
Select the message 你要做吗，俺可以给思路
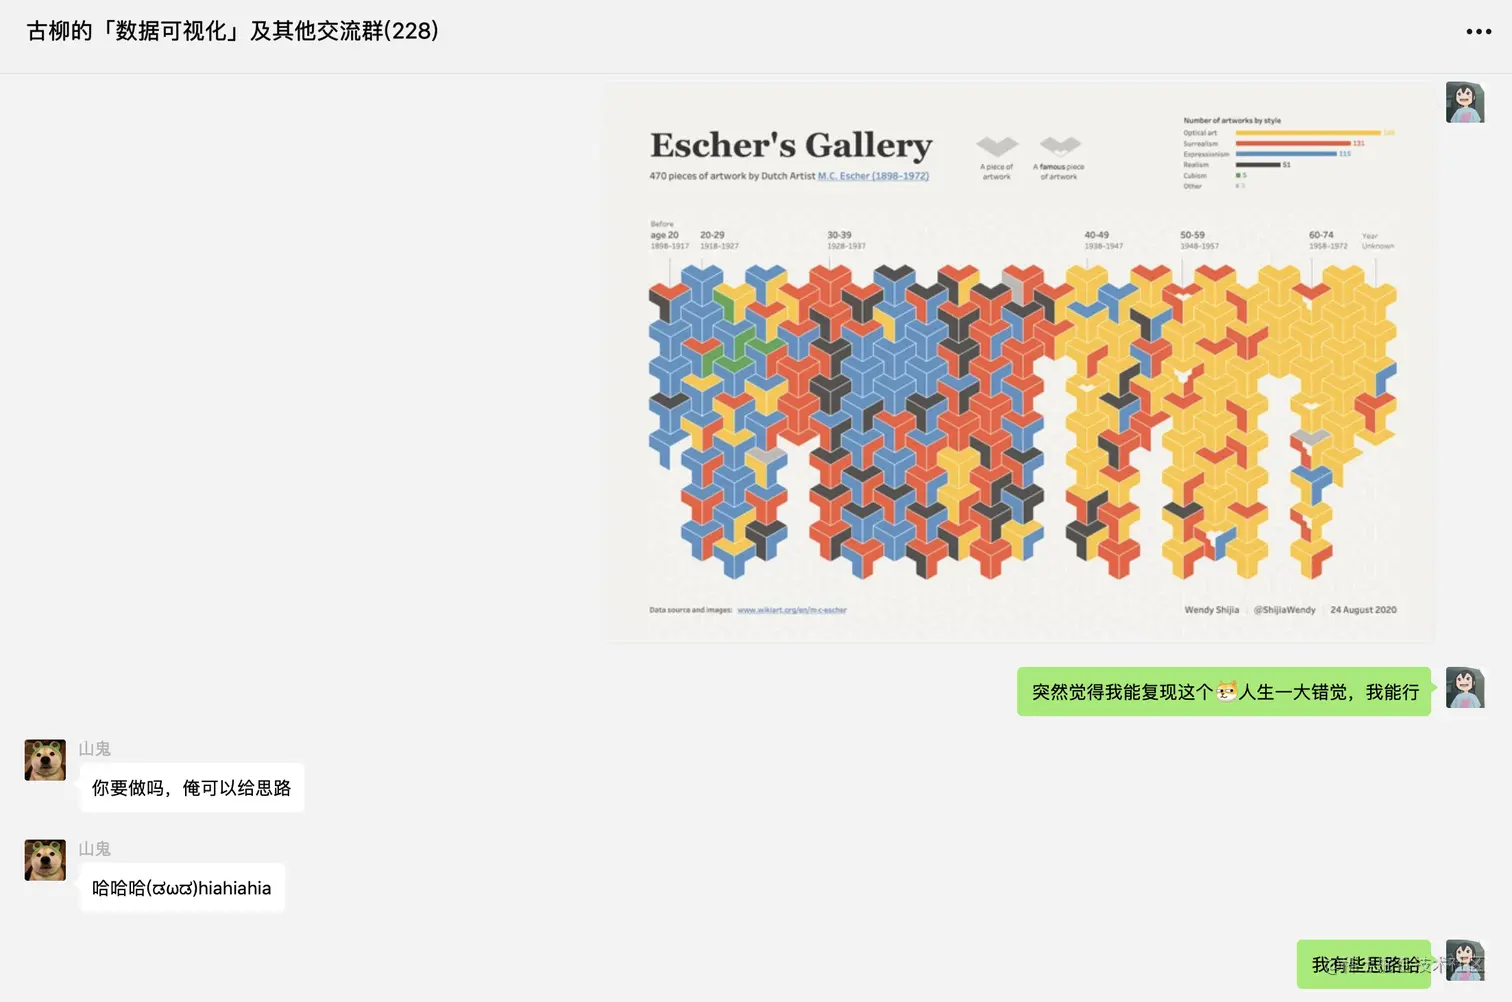click(x=191, y=788)
